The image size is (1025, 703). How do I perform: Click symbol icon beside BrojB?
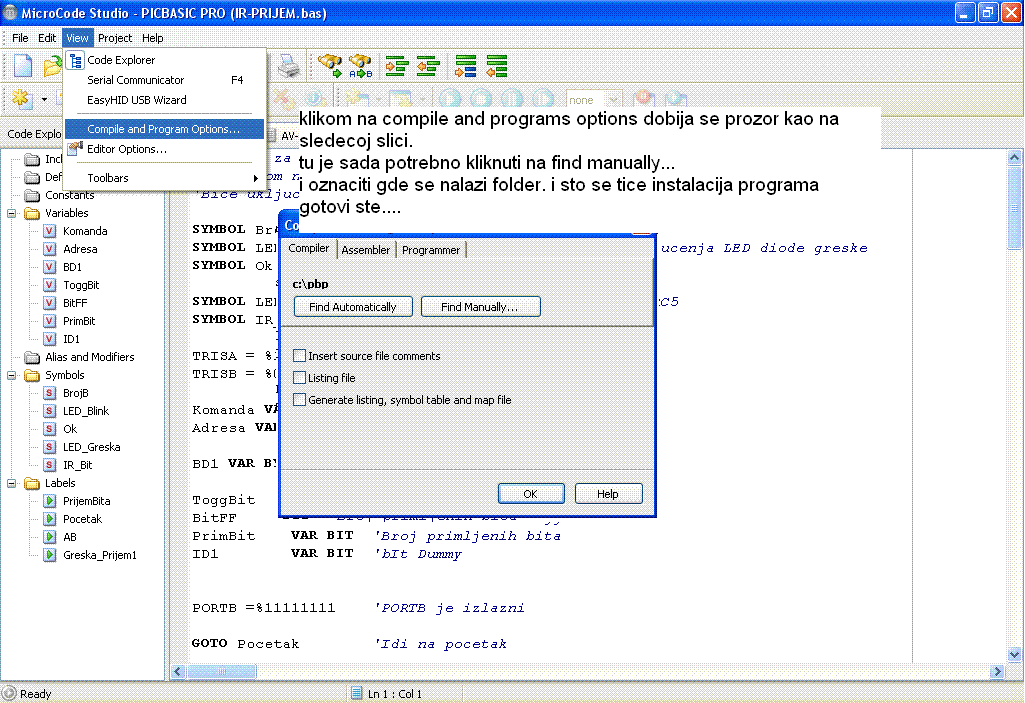point(49,393)
